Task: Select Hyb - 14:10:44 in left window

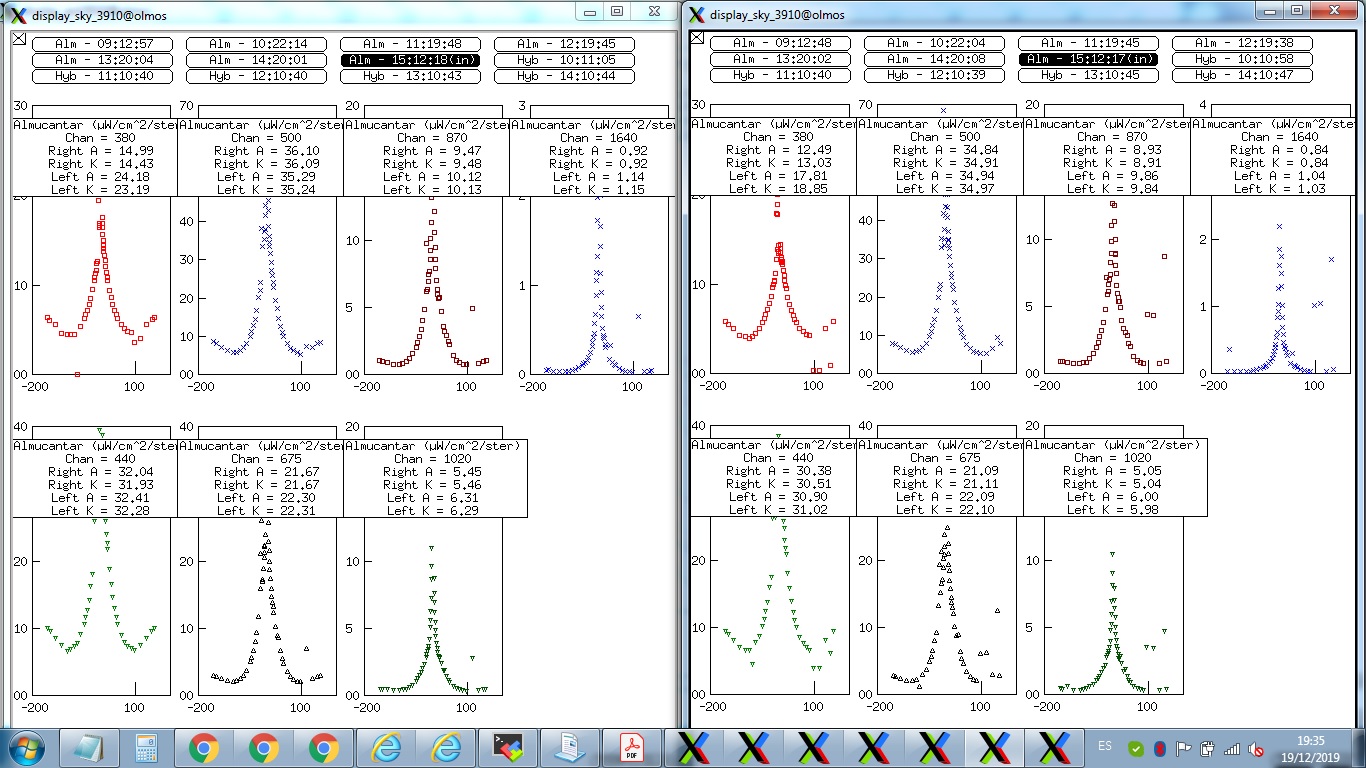Action: click(x=566, y=76)
